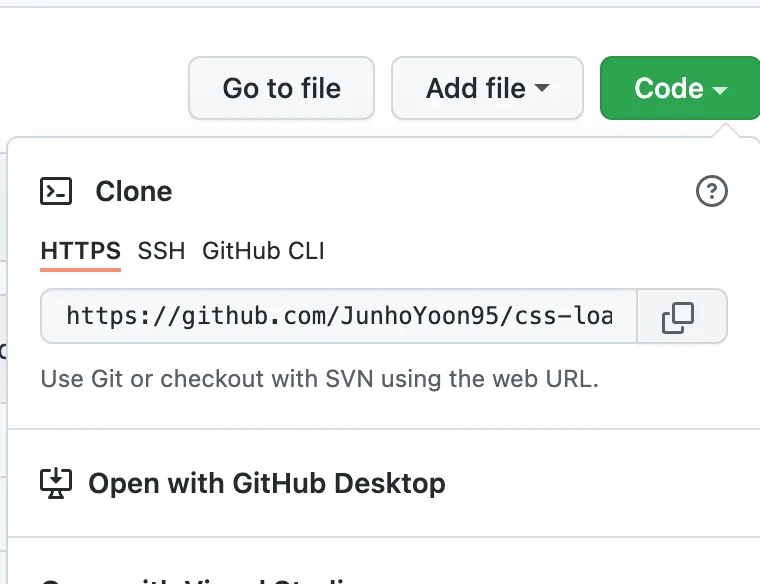Click the 'Use Git or checkout with SVN' hint
The image size is (760, 584).
coord(319,379)
